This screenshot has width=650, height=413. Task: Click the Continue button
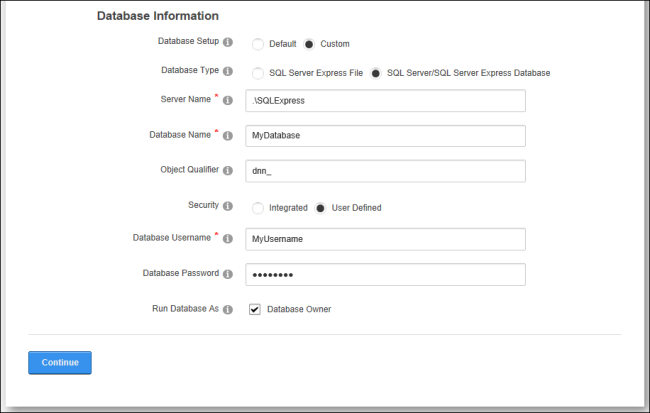(x=60, y=363)
